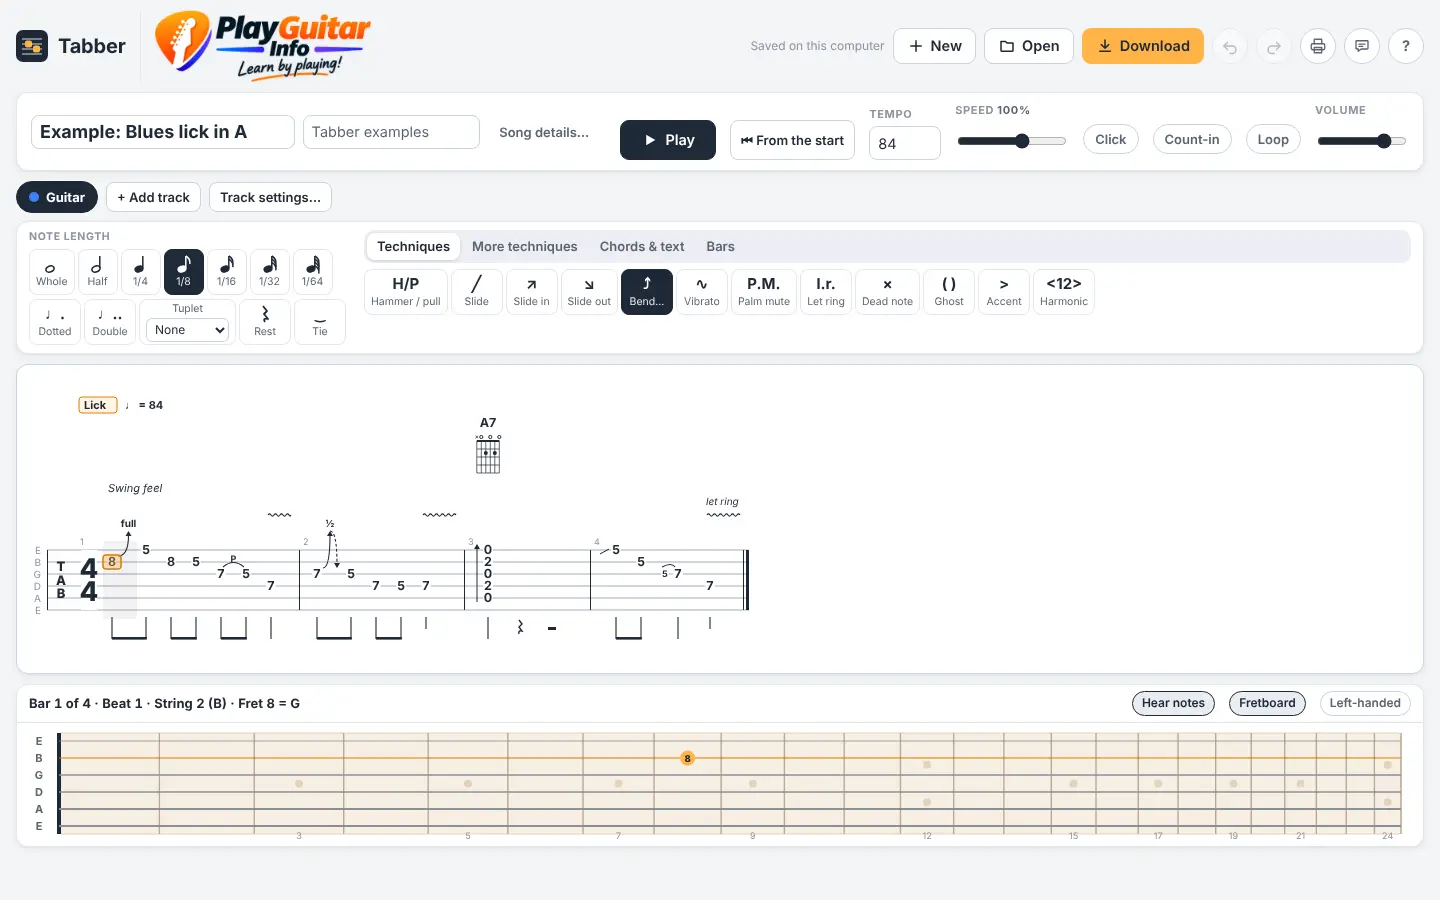Select the 1/16 note length
Image resolution: width=1440 pixels, height=900 pixels.
(x=227, y=271)
